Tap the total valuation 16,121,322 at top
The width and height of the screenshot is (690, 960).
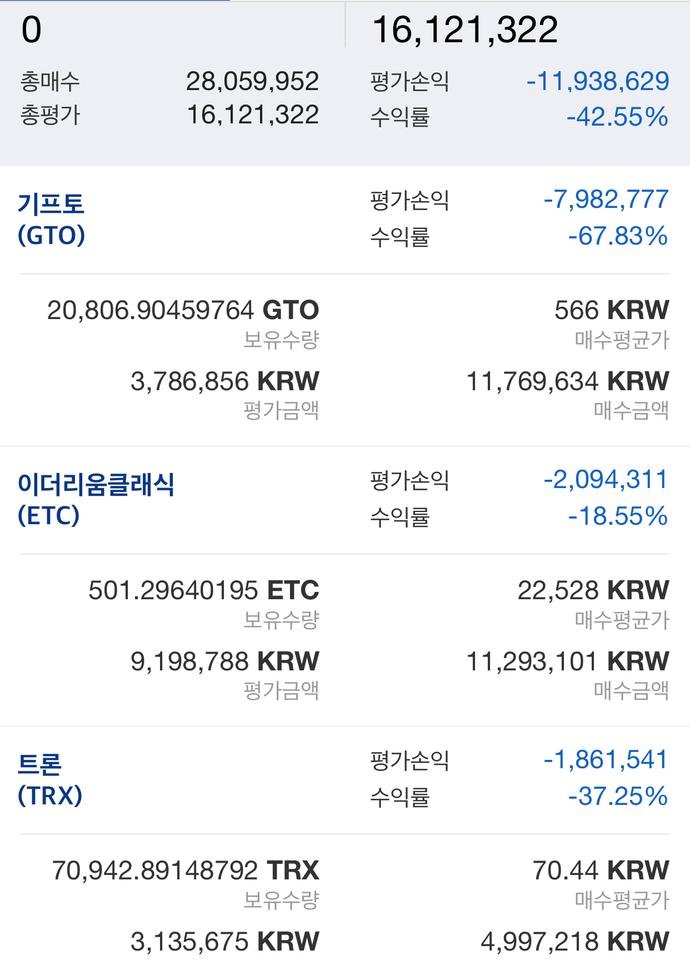click(465, 30)
